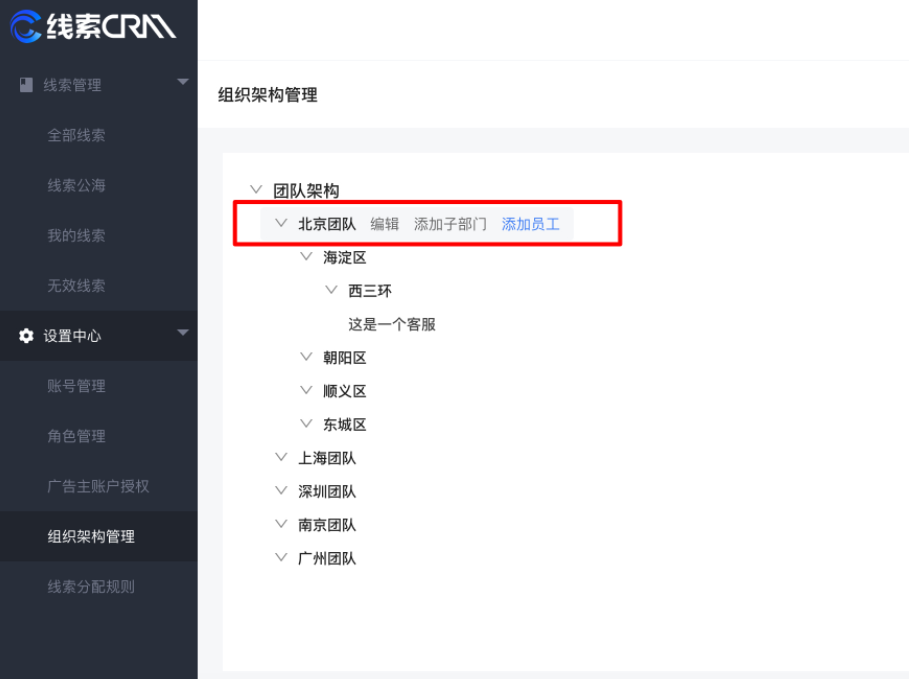Collapse the 西三环 sub-department node
909x679 pixels.
tap(331, 290)
